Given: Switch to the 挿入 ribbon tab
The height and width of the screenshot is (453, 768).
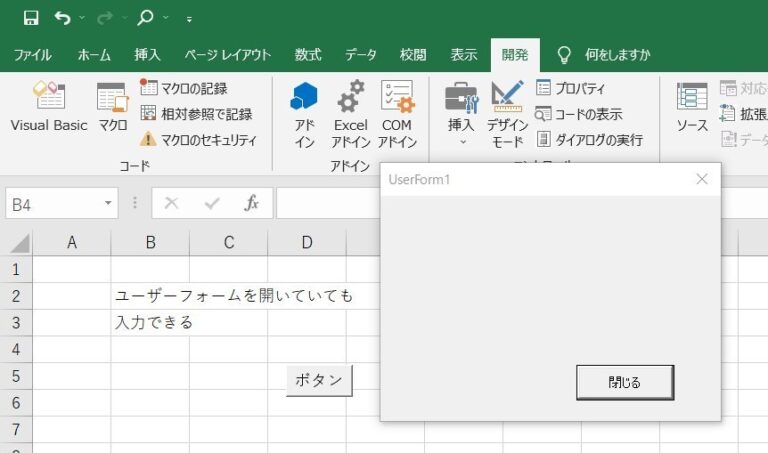Looking at the screenshot, I should 147,54.
